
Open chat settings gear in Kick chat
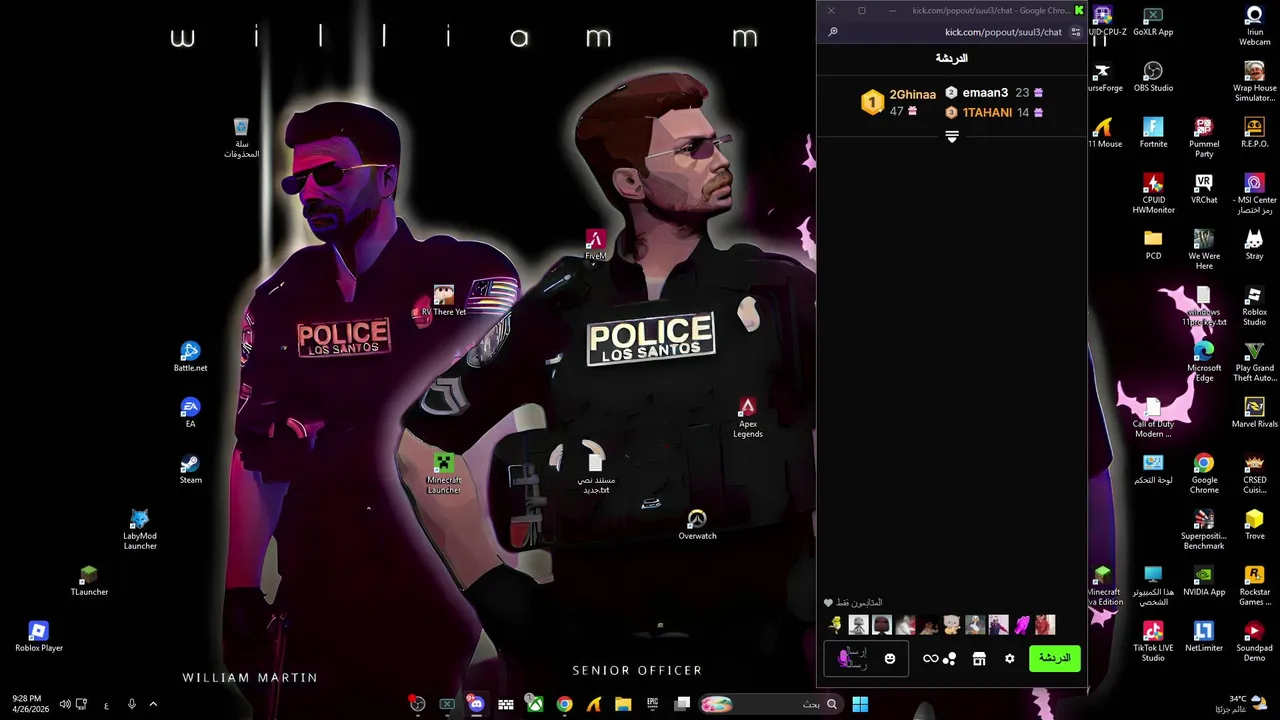tap(1010, 658)
